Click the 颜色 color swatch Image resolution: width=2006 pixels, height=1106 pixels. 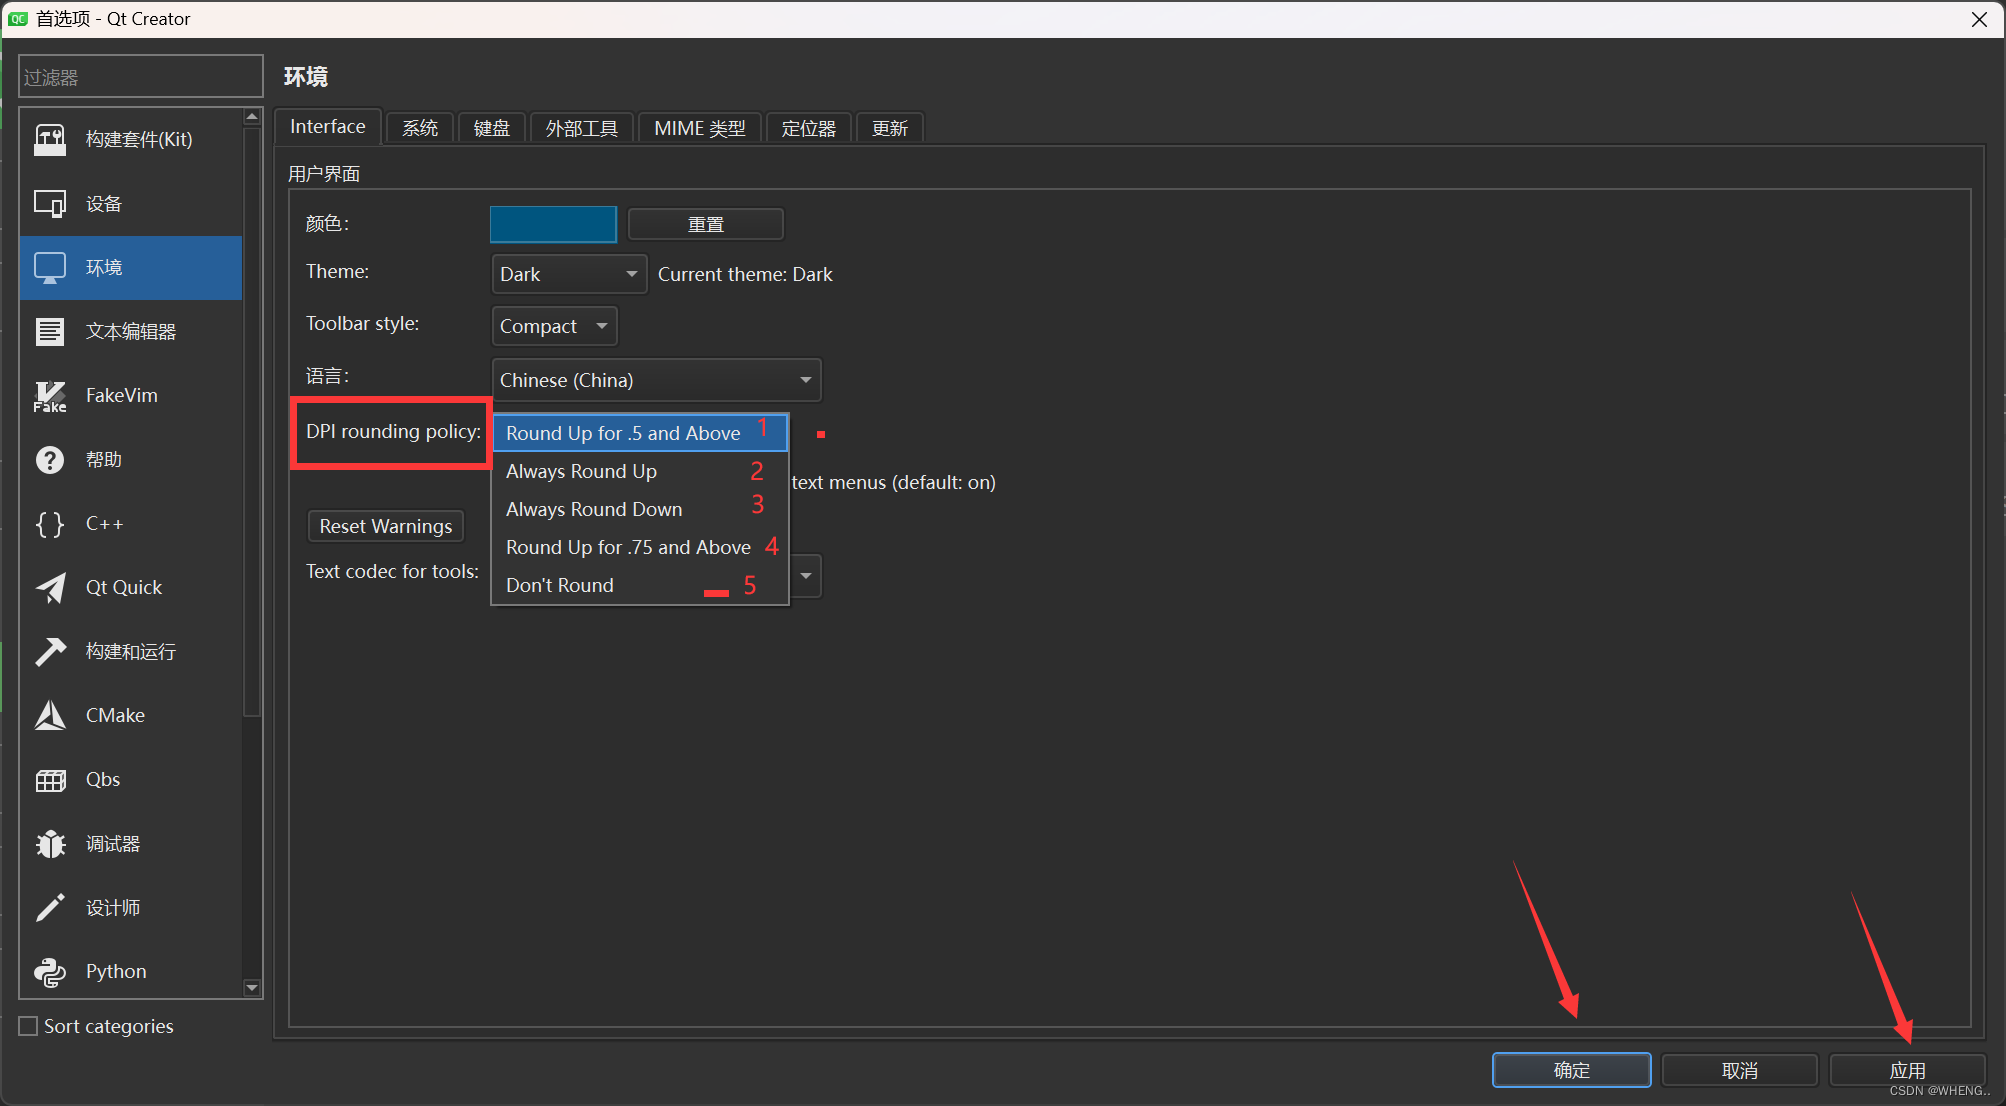552,223
